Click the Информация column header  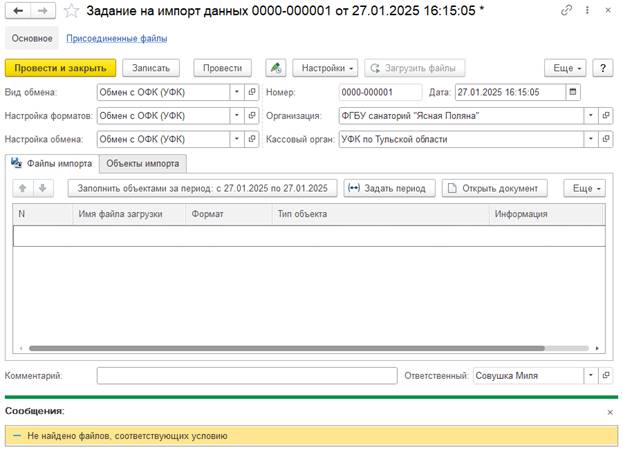tap(546, 214)
